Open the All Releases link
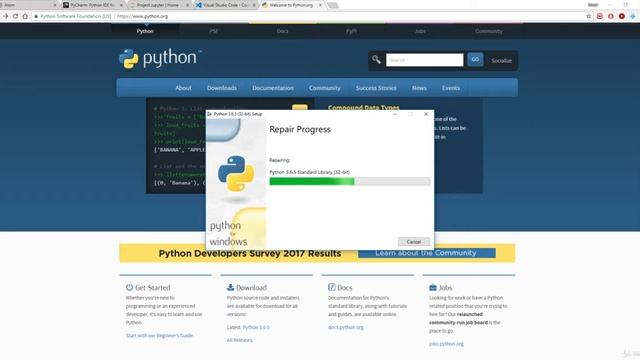Image resolution: width=640 pixels, height=360 pixels. click(x=240, y=340)
